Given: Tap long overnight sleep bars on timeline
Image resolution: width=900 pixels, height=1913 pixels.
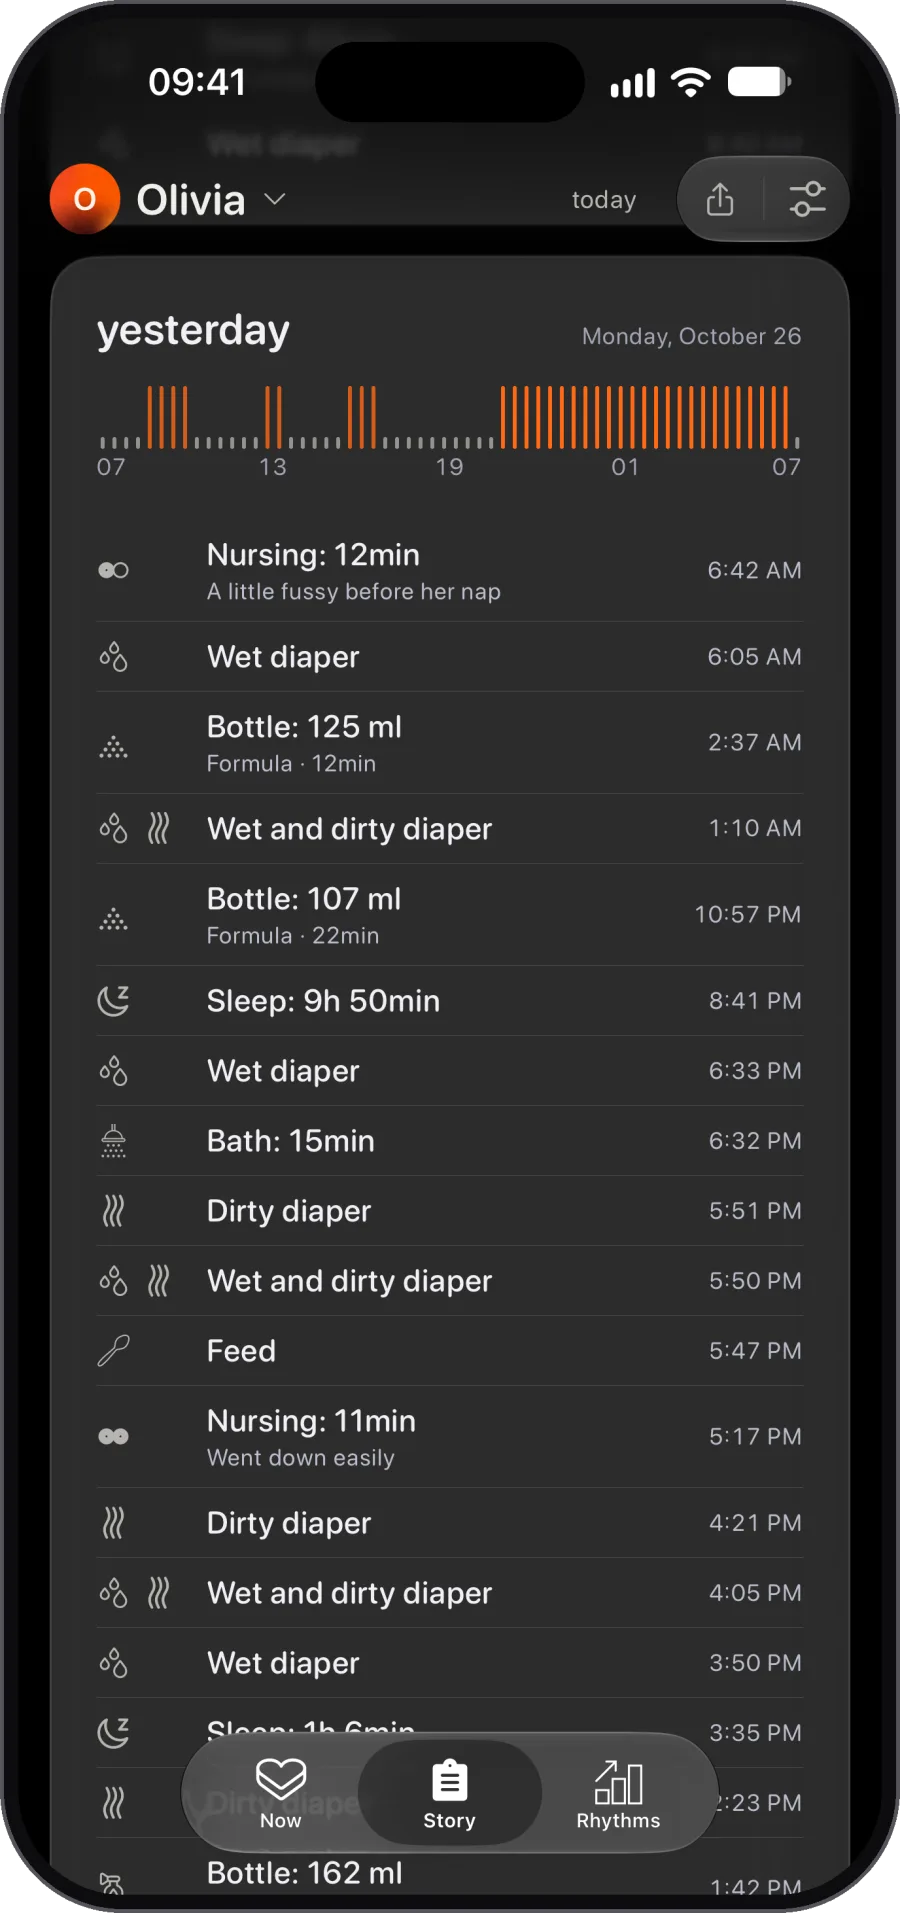Looking at the screenshot, I should [x=645, y=417].
